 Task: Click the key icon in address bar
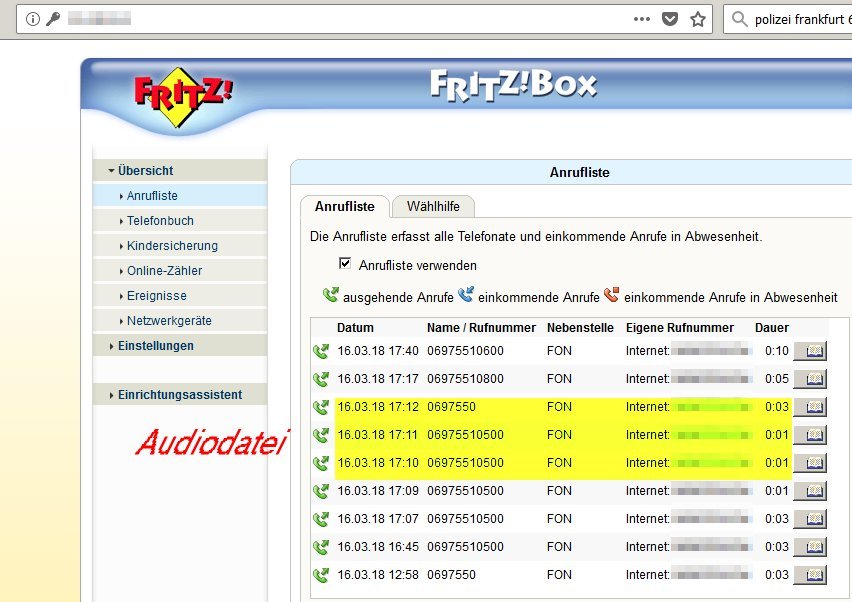[53, 19]
